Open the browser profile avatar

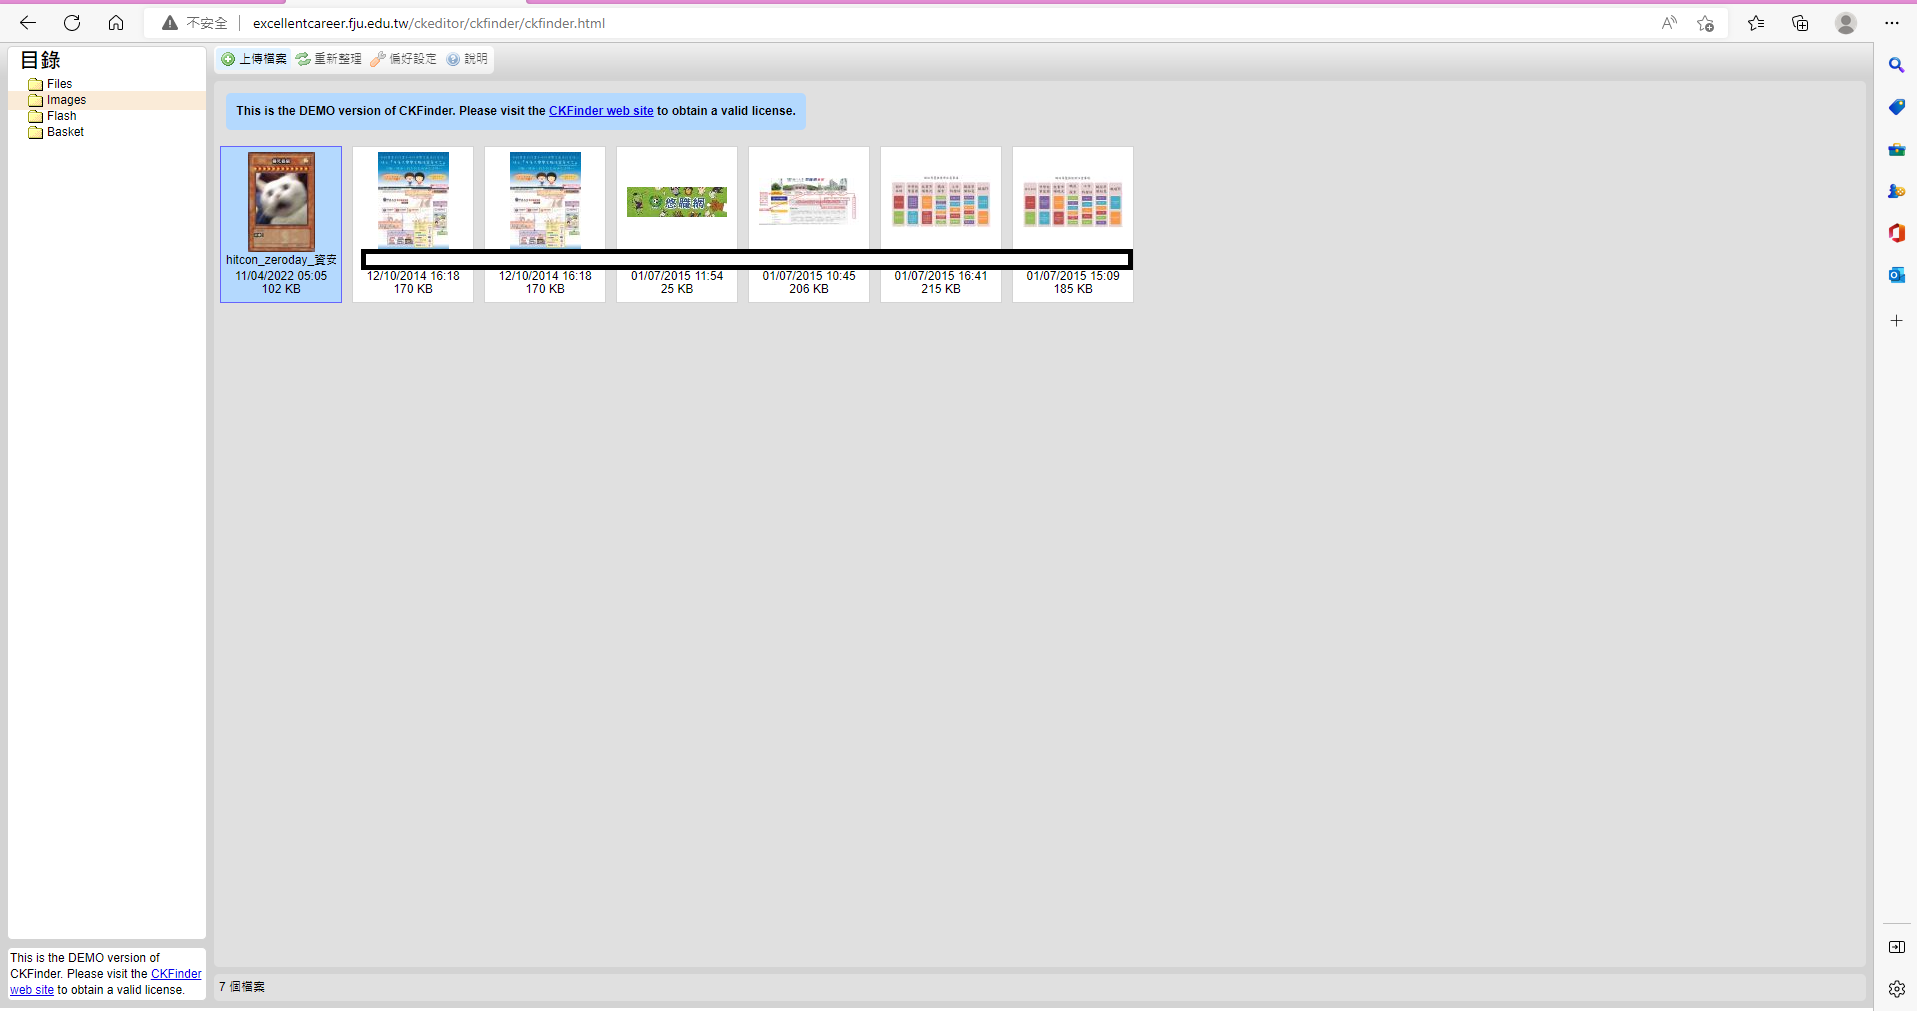coord(1846,23)
